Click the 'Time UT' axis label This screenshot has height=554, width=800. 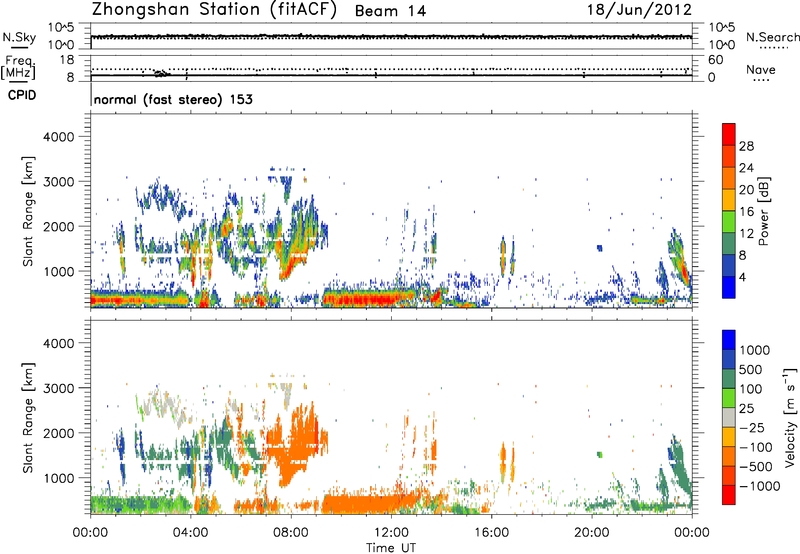[x=391, y=548]
